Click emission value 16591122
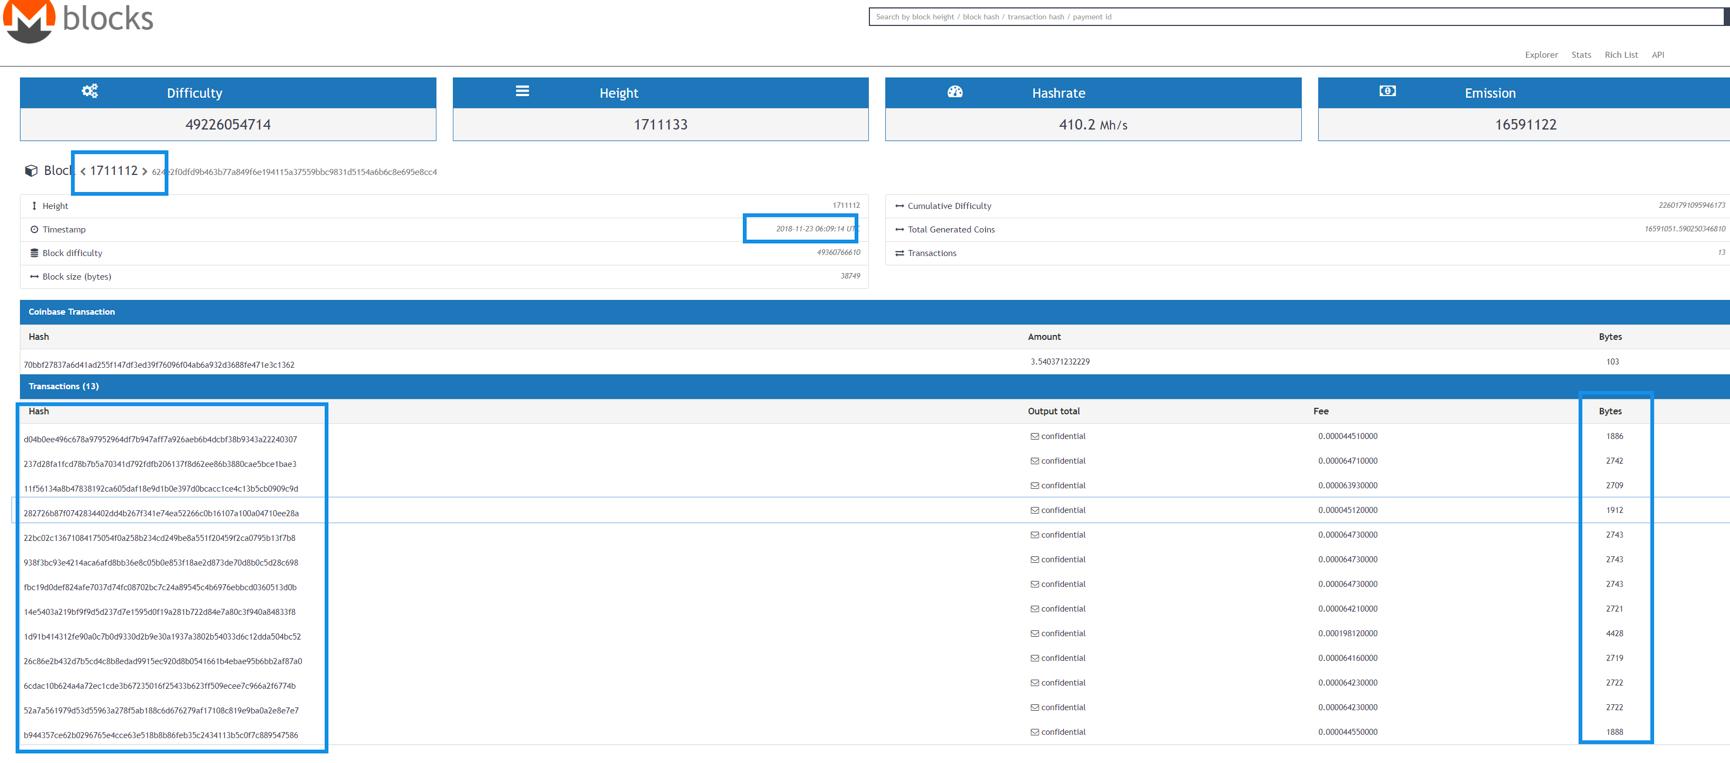 [x=1526, y=125]
